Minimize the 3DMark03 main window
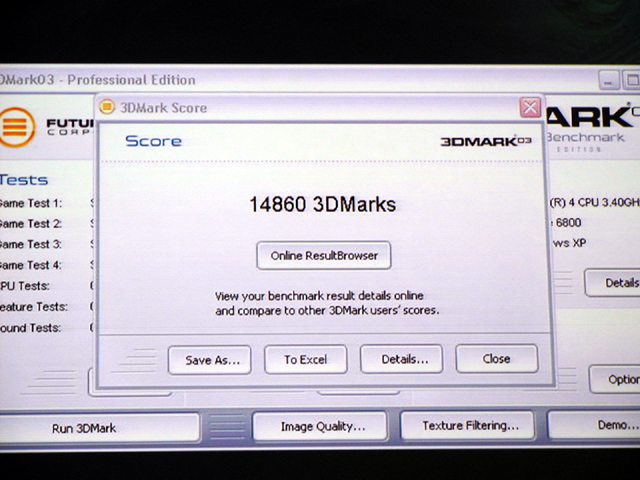640x480 pixels. pyautogui.click(x=611, y=80)
